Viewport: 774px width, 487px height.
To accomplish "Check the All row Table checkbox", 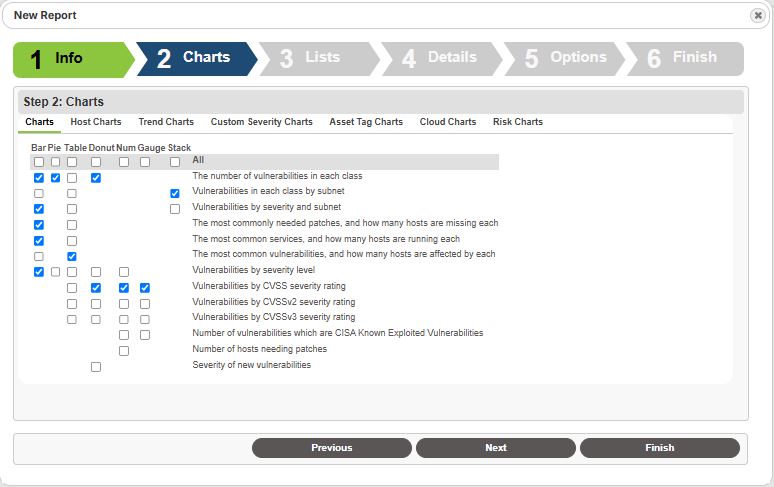I will [x=72, y=162].
